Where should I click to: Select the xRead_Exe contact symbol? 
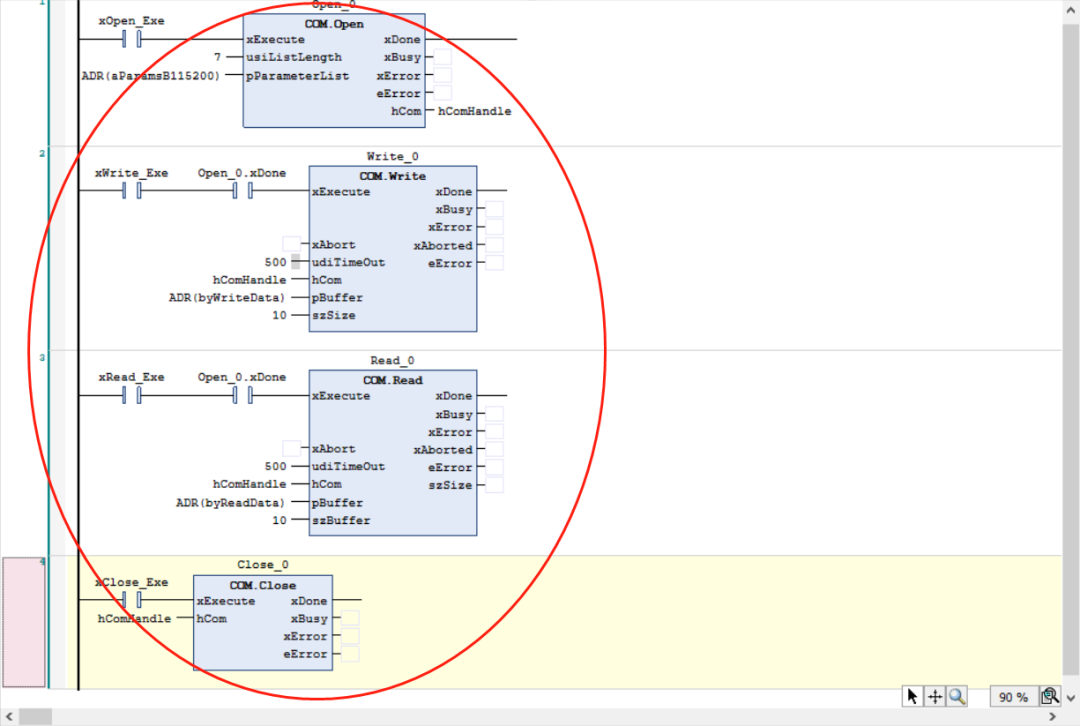[x=132, y=395]
